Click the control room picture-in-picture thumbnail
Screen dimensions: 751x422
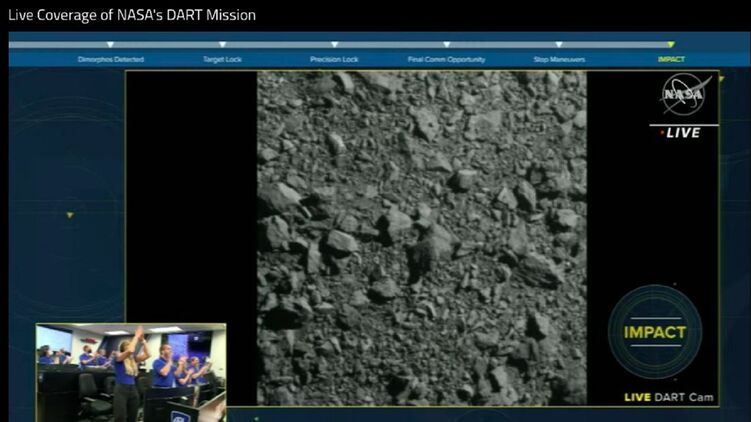[x=131, y=372]
